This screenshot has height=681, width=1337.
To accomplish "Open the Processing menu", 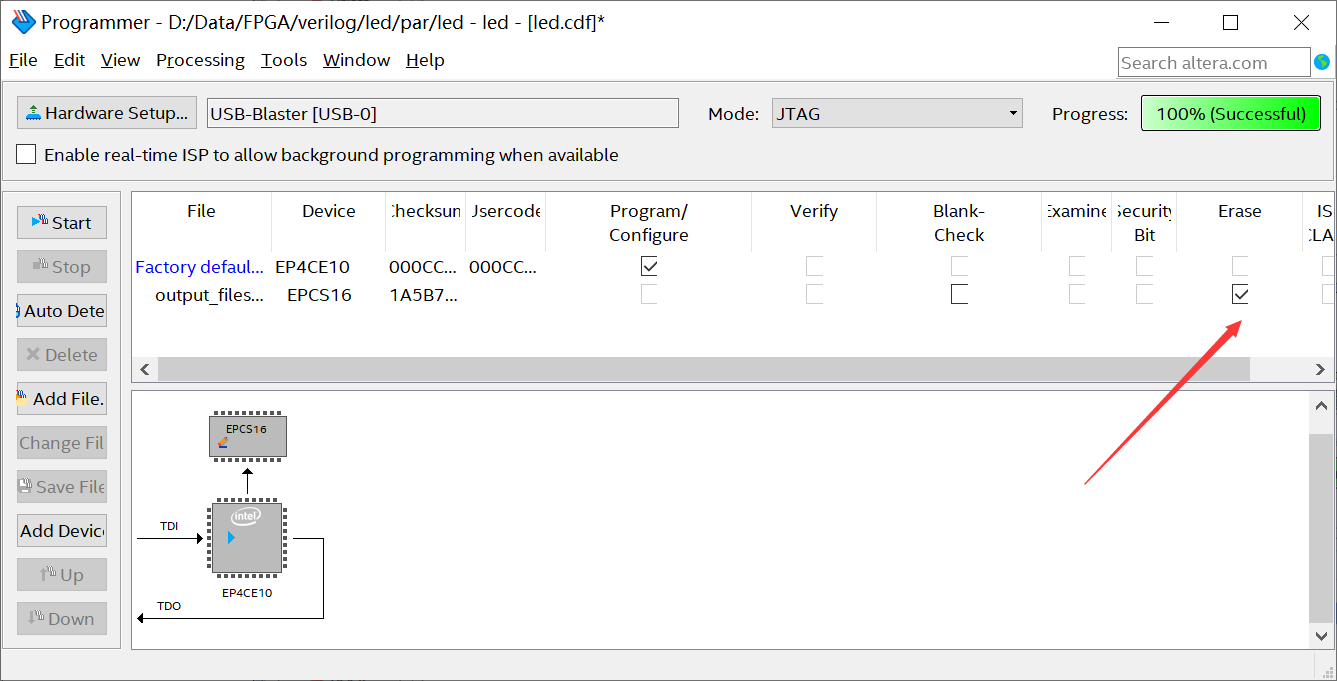I will [200, 60].
